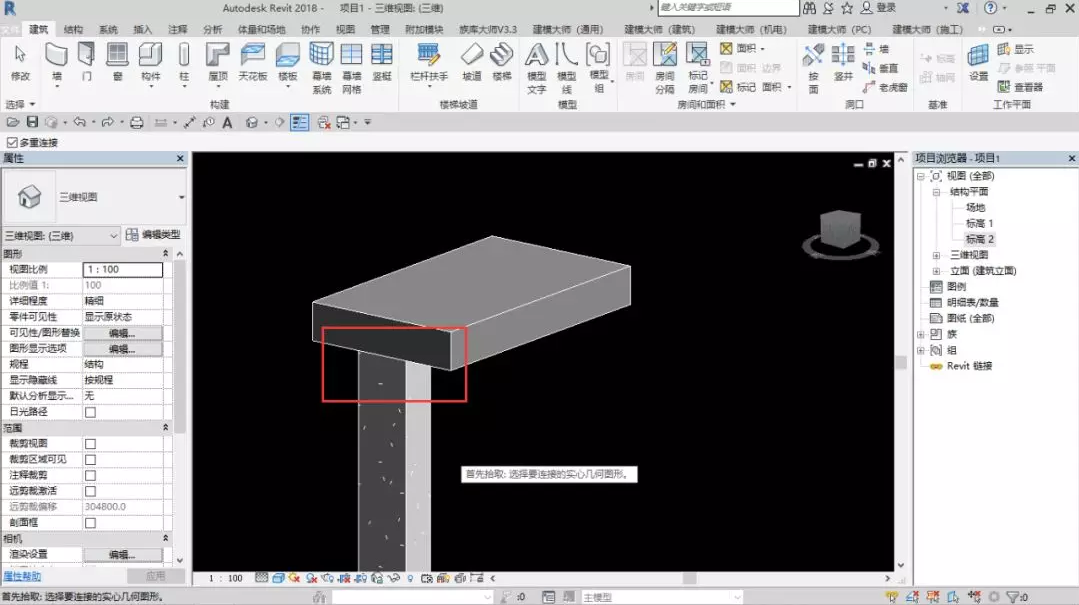Open the 三维视图 type selector dropdown
Screen dimensions: 1079x605
(182, 198)
